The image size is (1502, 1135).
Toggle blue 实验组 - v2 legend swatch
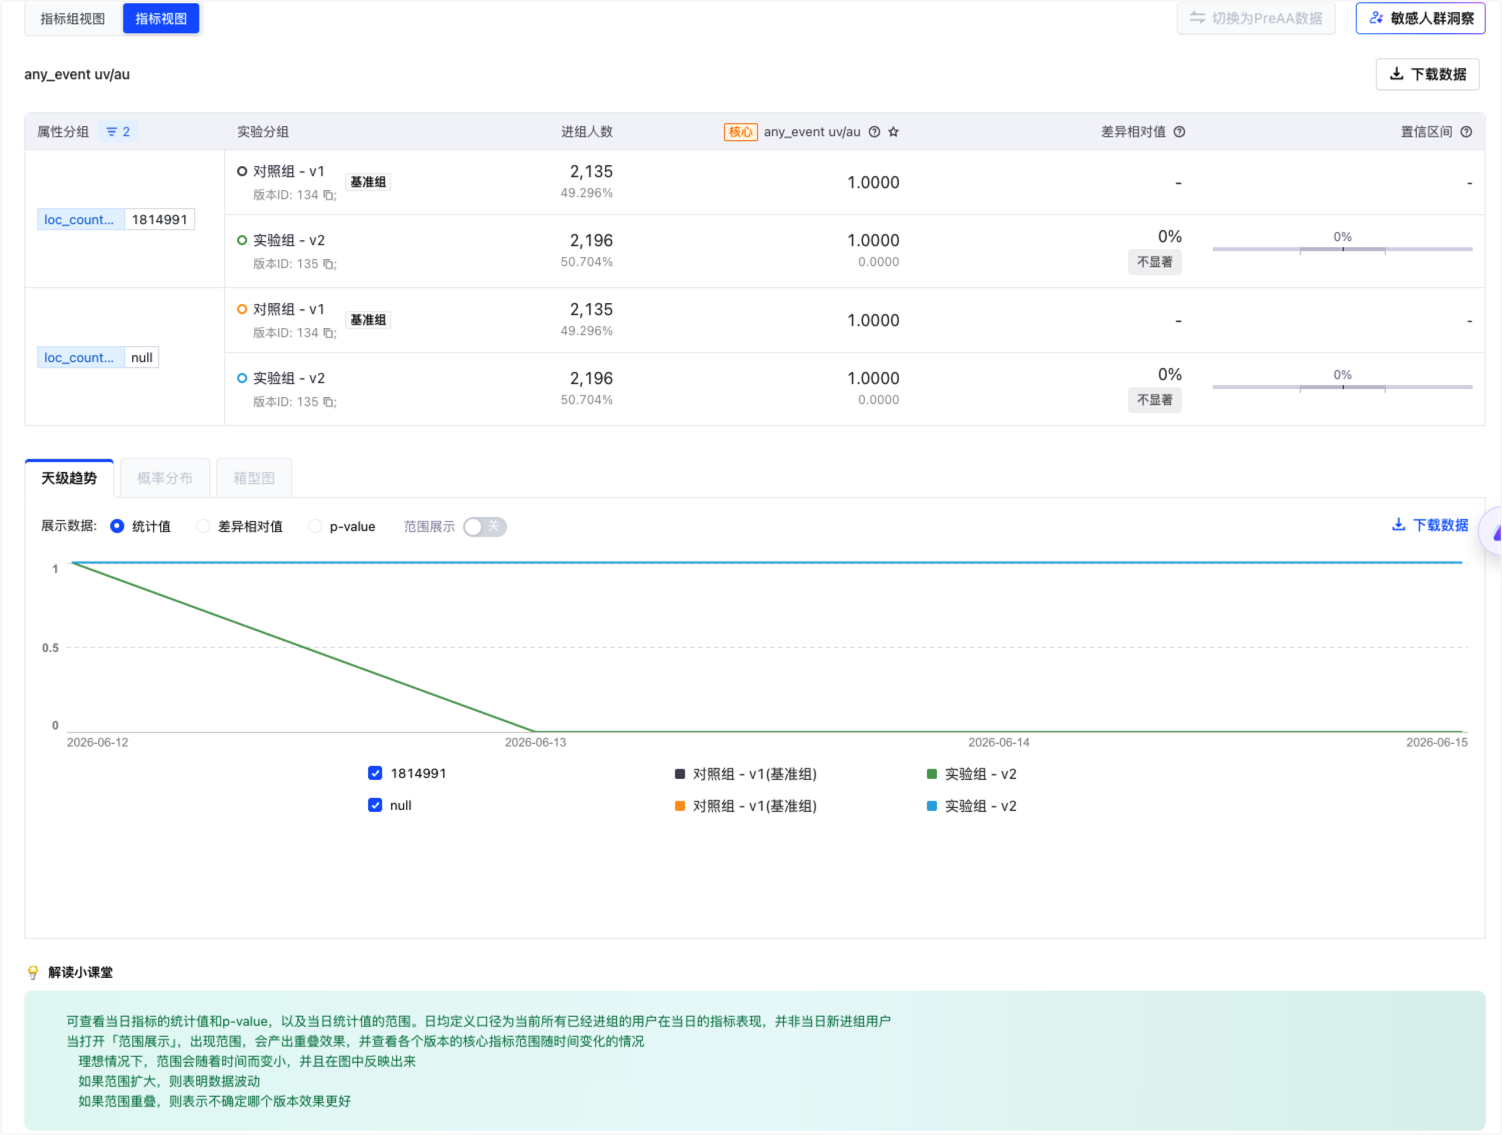click(932, 806)
